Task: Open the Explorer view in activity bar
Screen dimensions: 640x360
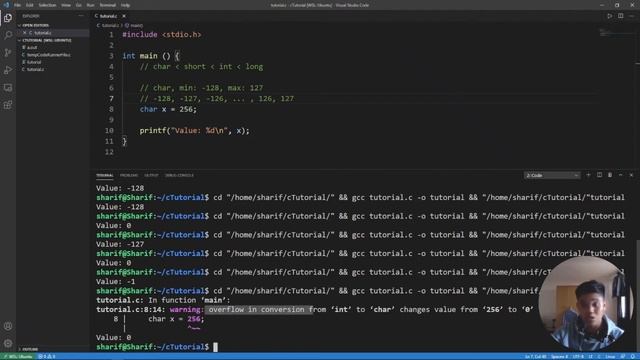Action: click(8, 18)
